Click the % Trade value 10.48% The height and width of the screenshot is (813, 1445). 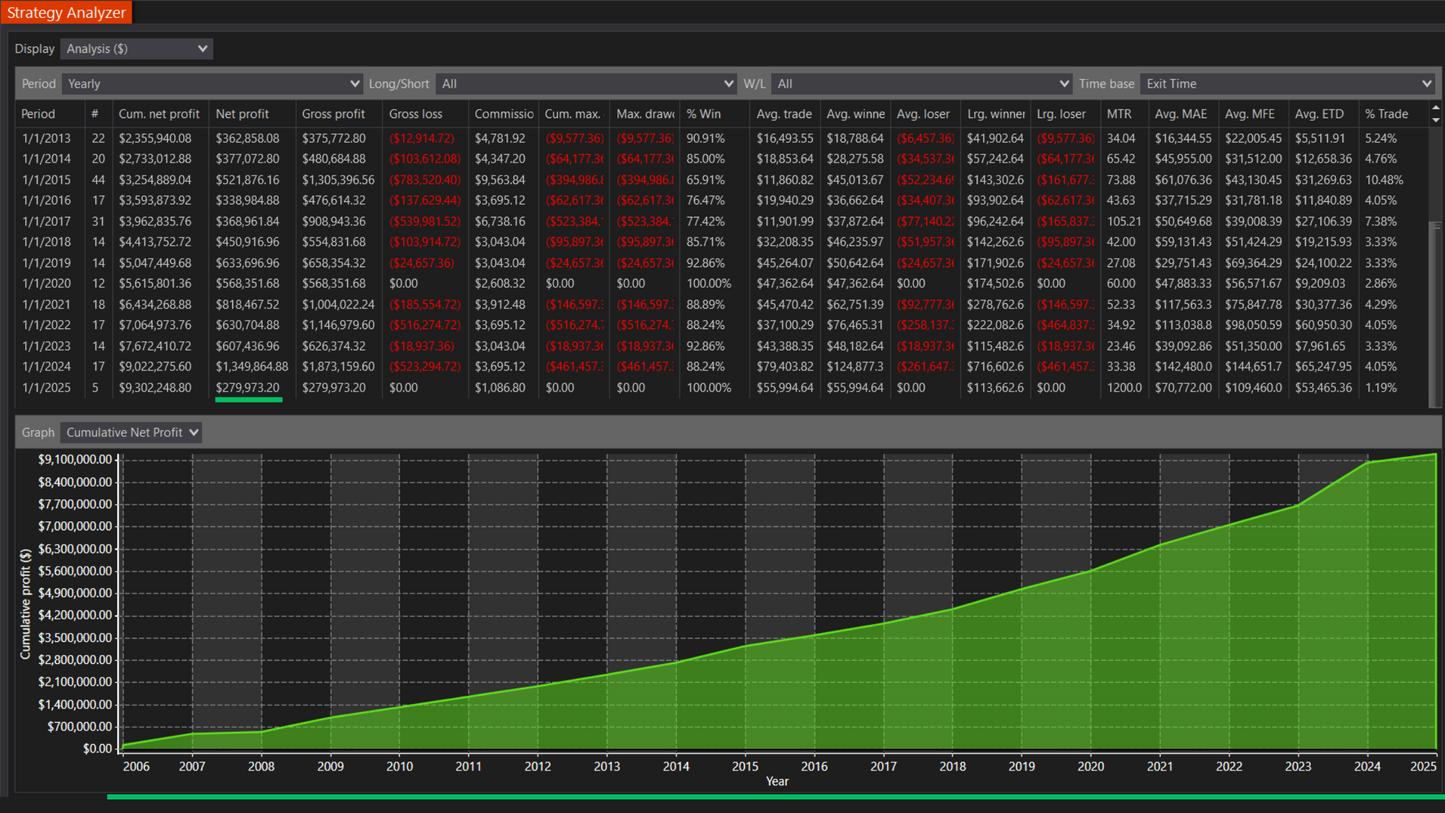point(1384,180)
